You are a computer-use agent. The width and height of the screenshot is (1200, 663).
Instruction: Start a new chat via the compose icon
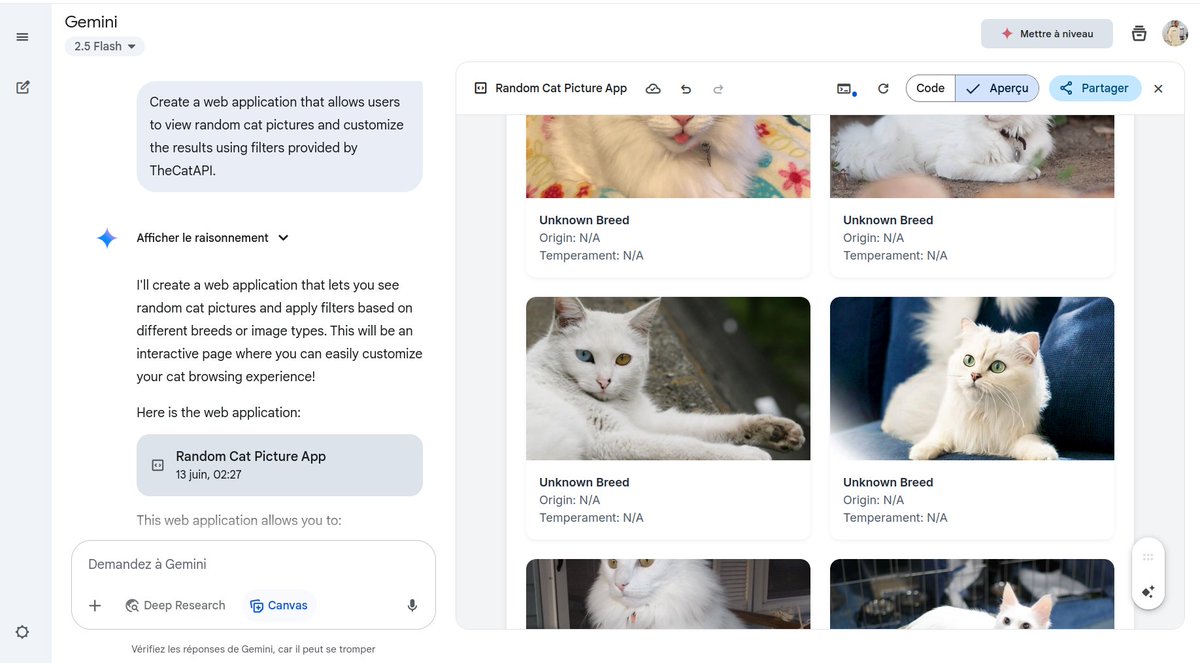coord(22,87)
